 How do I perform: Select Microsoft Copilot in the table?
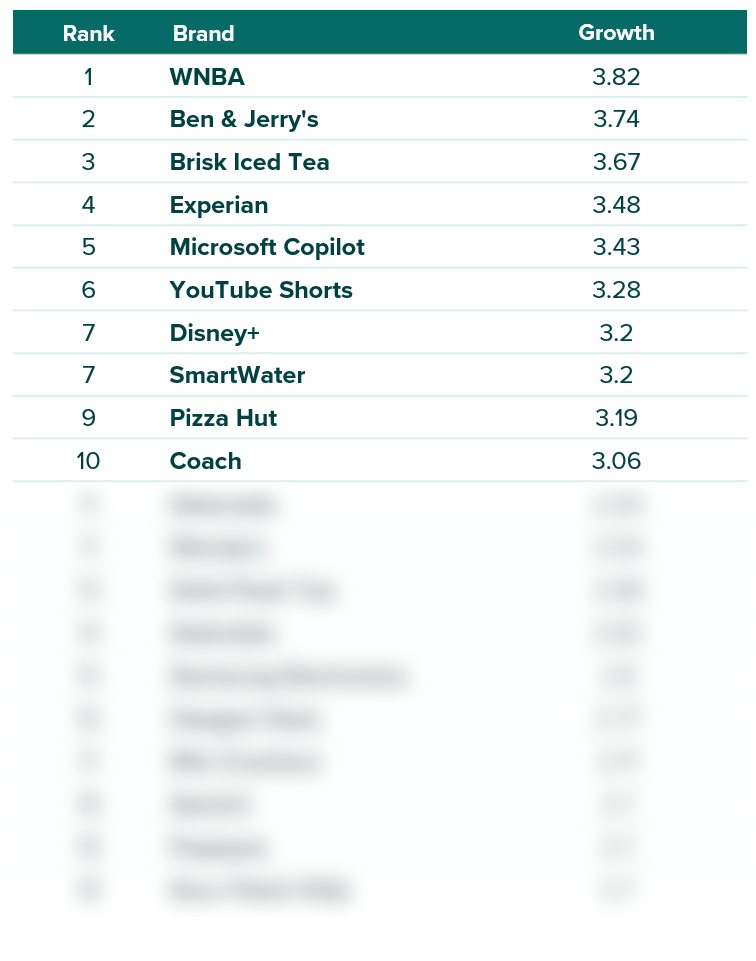tap(266, 247)
